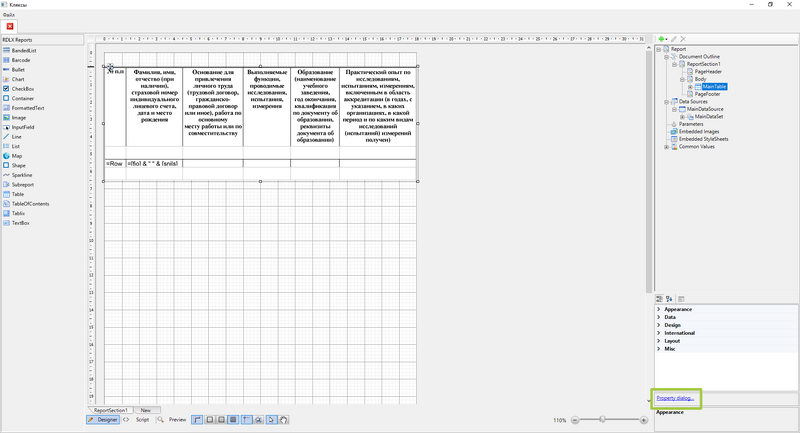Click the green add item icon

coord(661,38)
